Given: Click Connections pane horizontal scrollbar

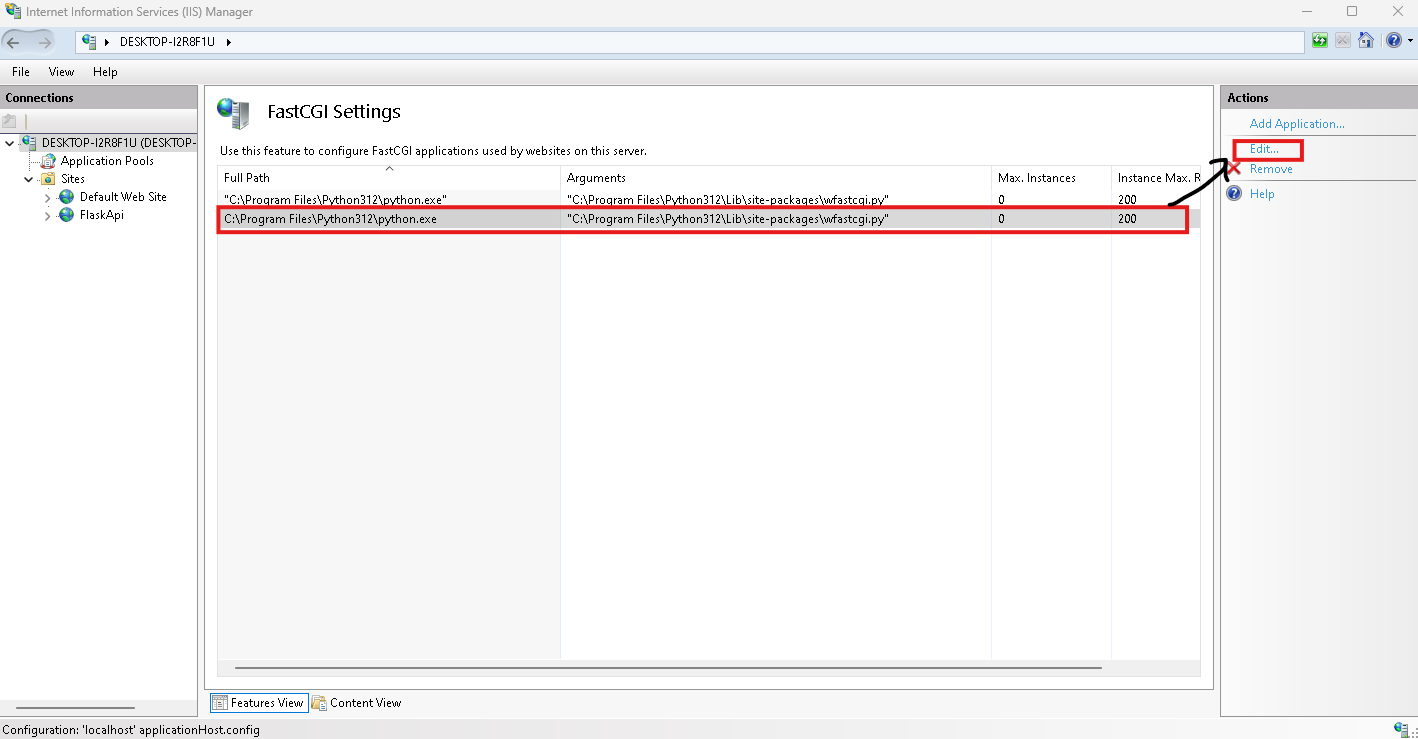Looking at the screenshot, I should point(75,707).
